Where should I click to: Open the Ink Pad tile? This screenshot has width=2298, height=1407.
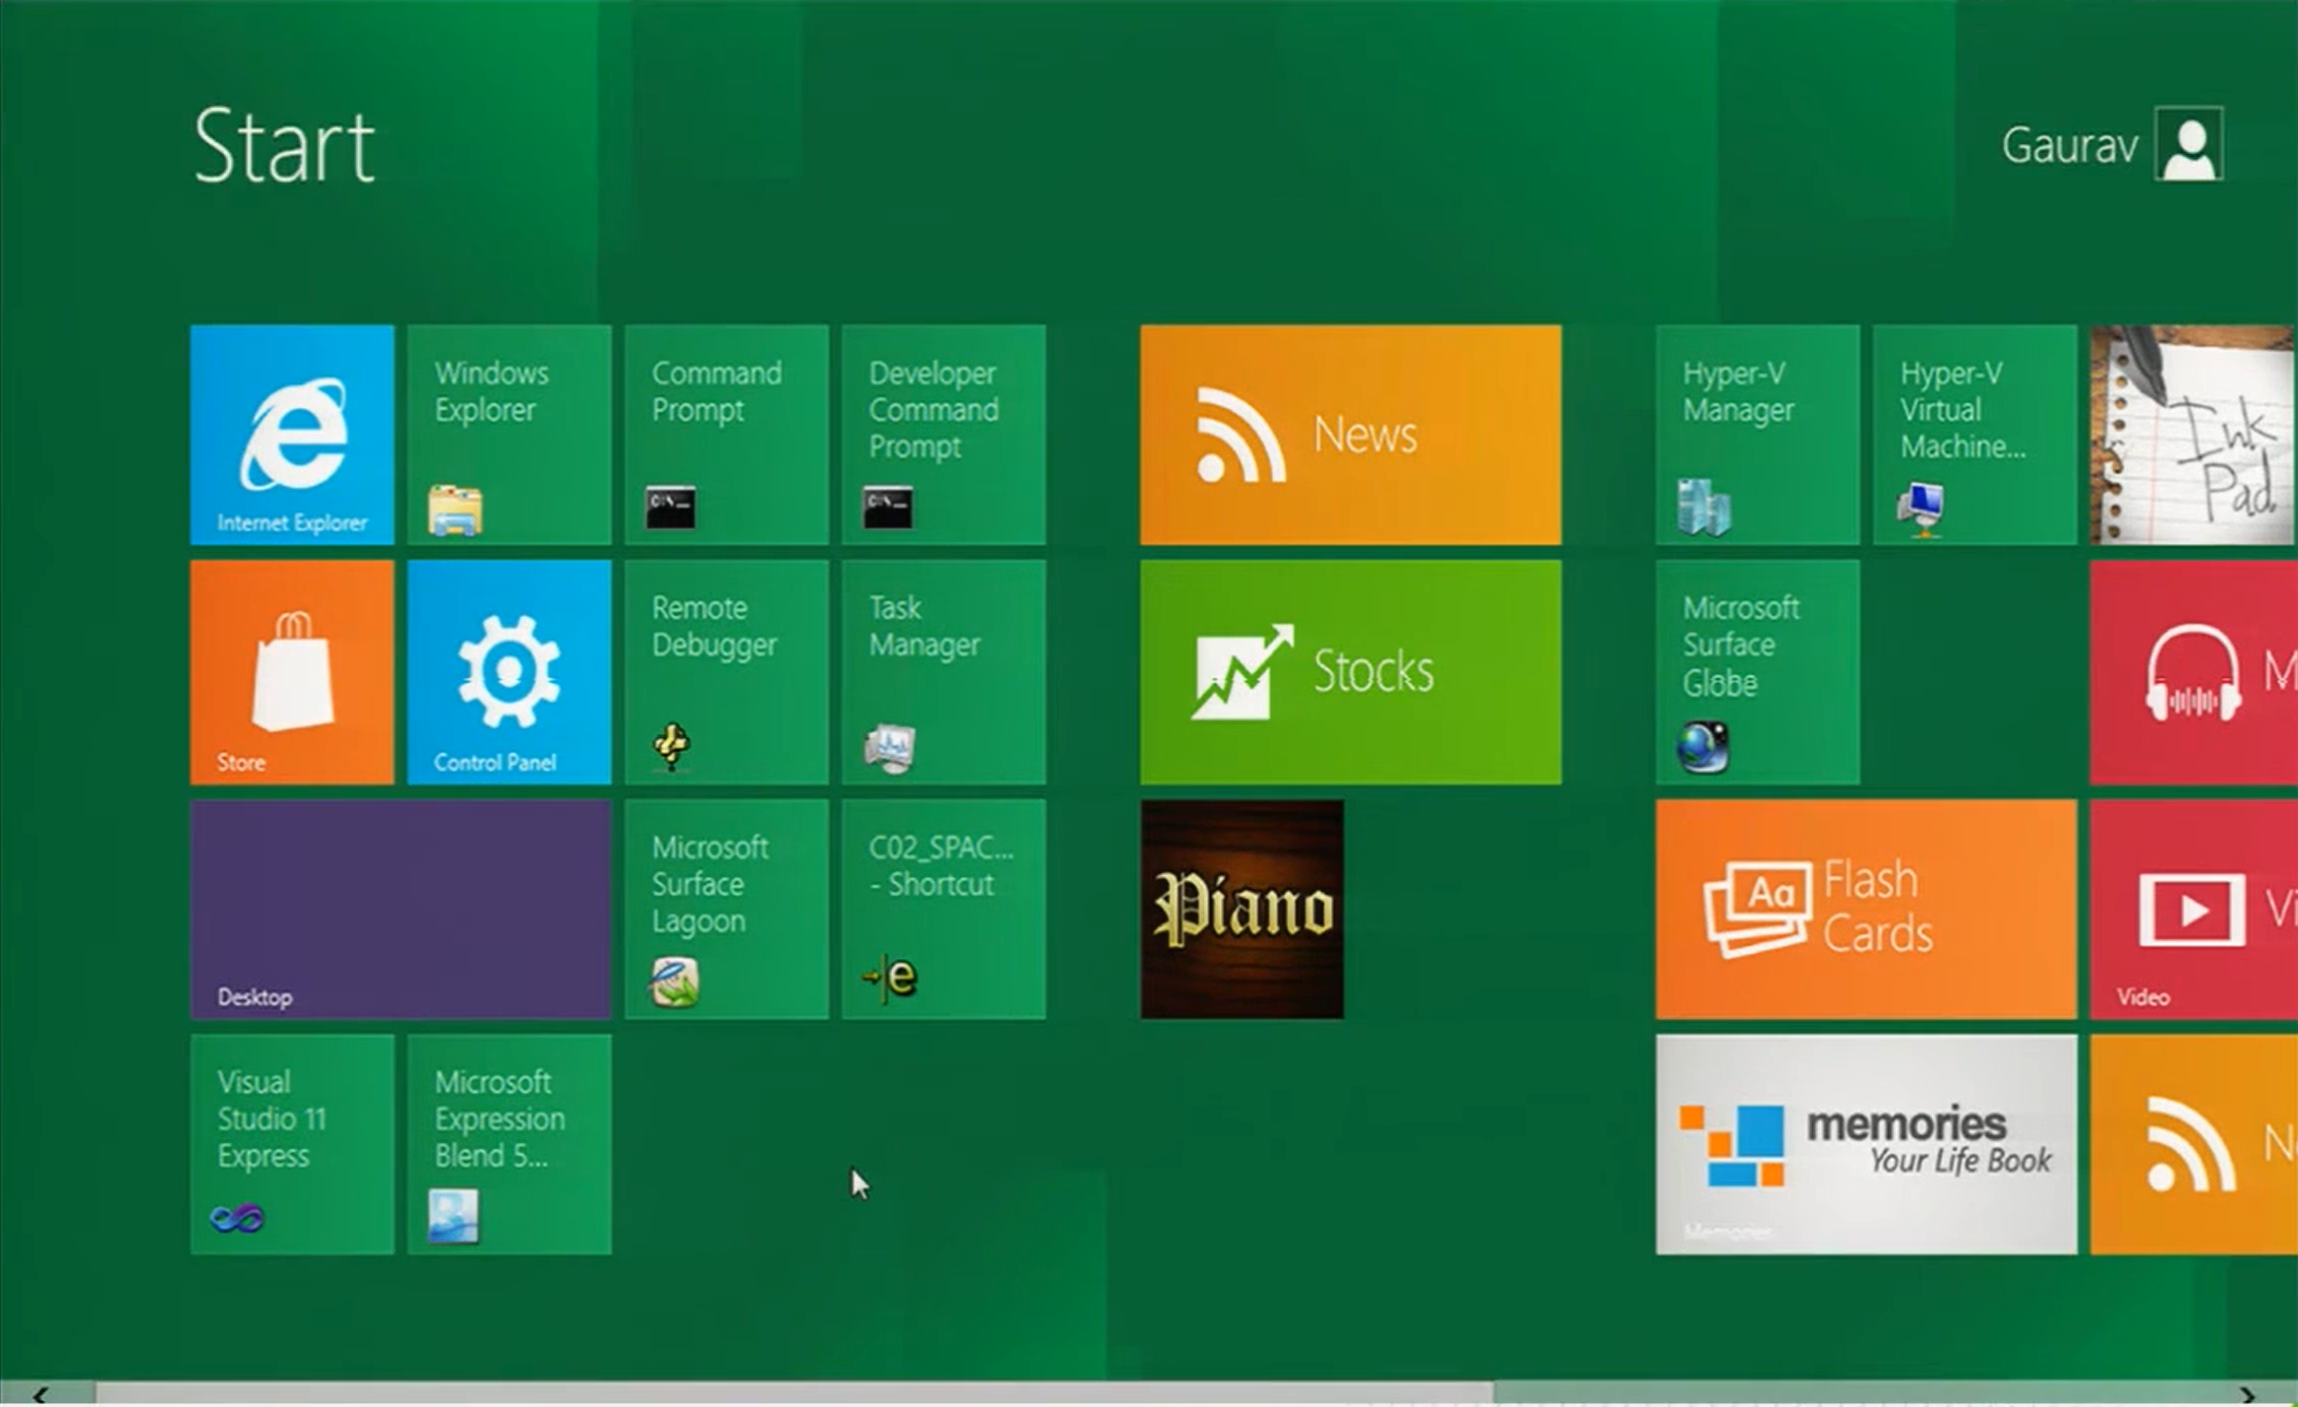point(2193,434)
